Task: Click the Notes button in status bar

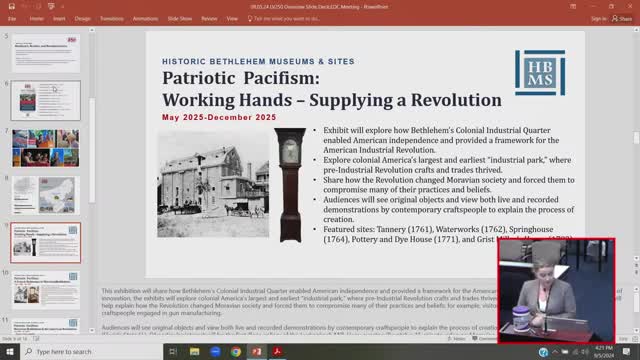Action: 456,338
